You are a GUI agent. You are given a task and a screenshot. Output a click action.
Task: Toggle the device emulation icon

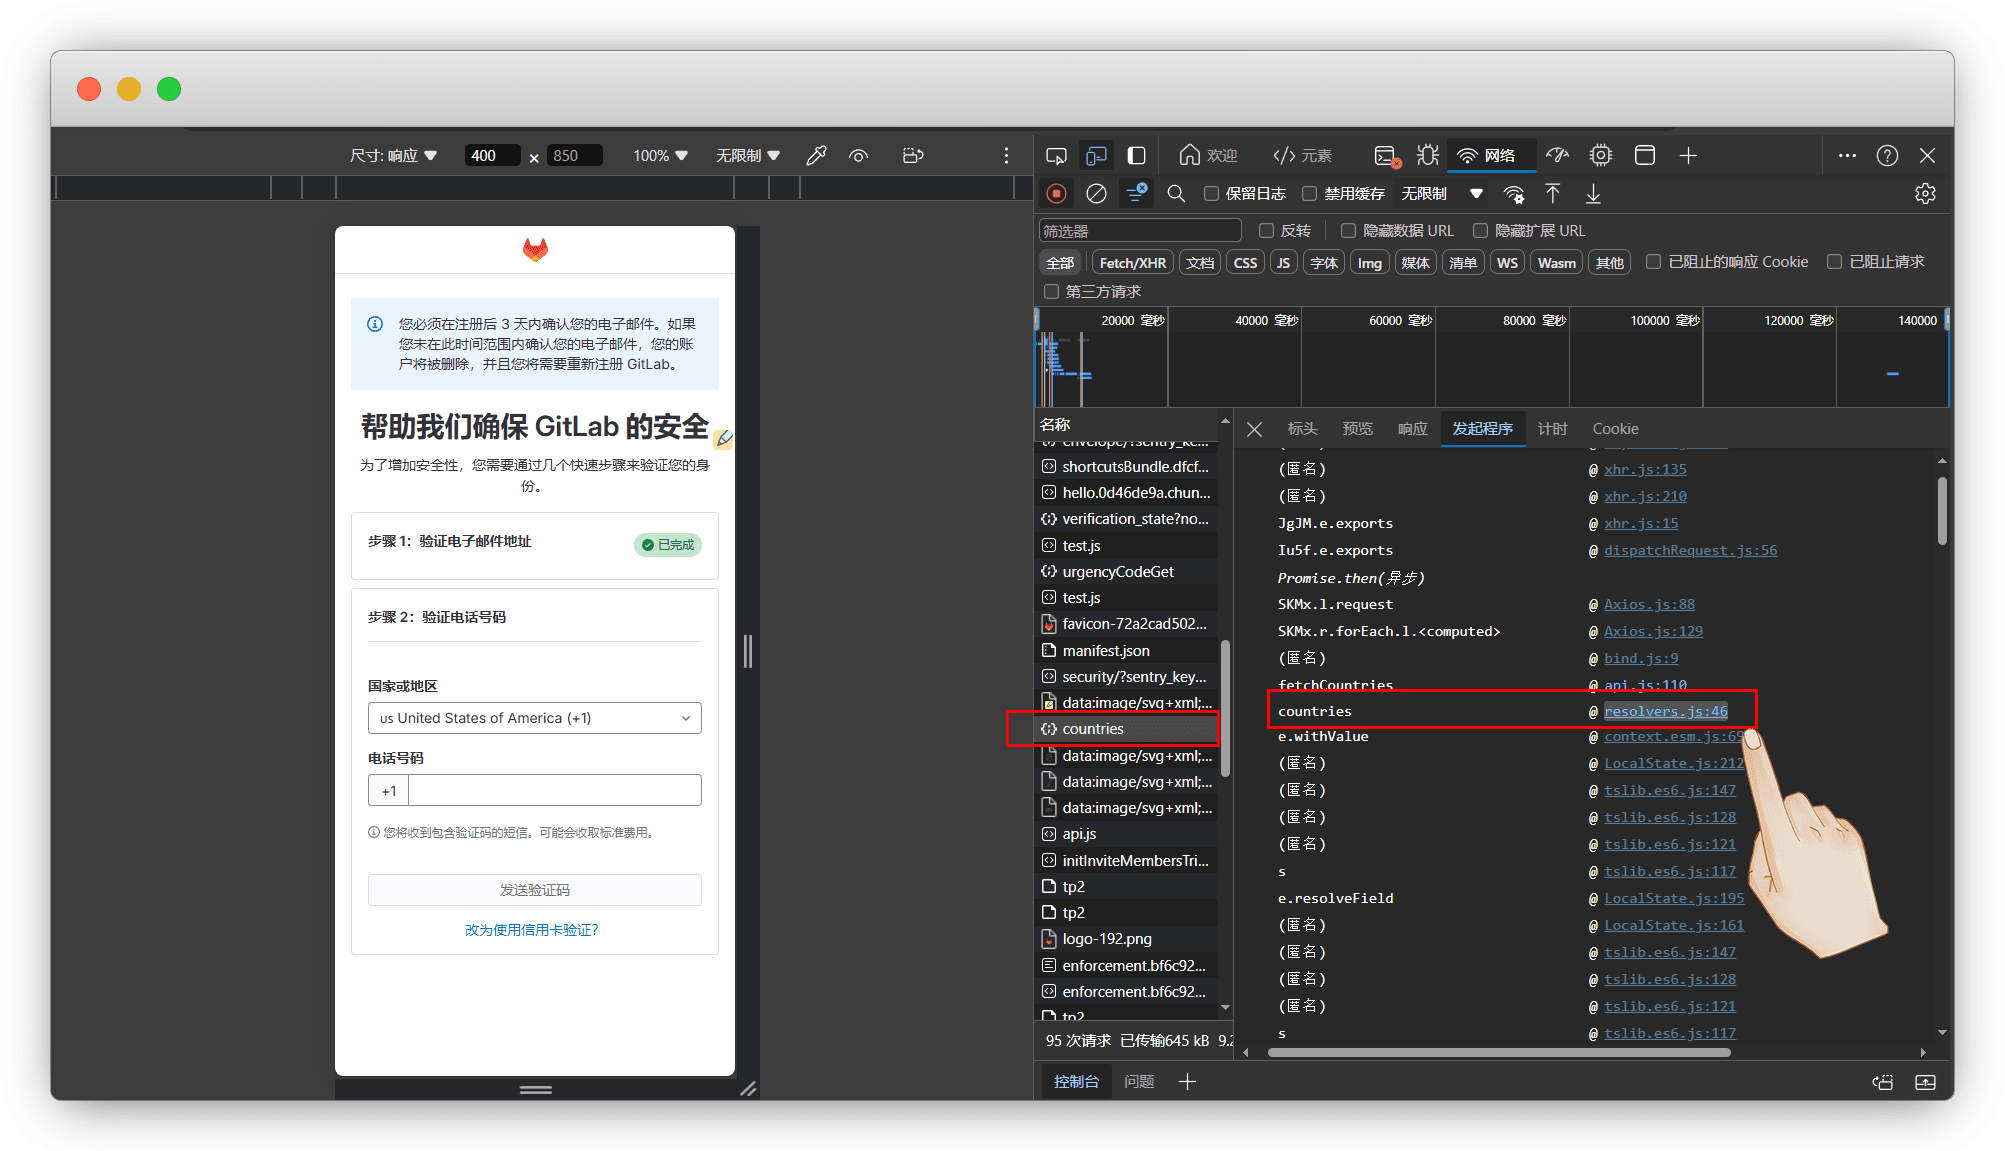[1097, 156]
